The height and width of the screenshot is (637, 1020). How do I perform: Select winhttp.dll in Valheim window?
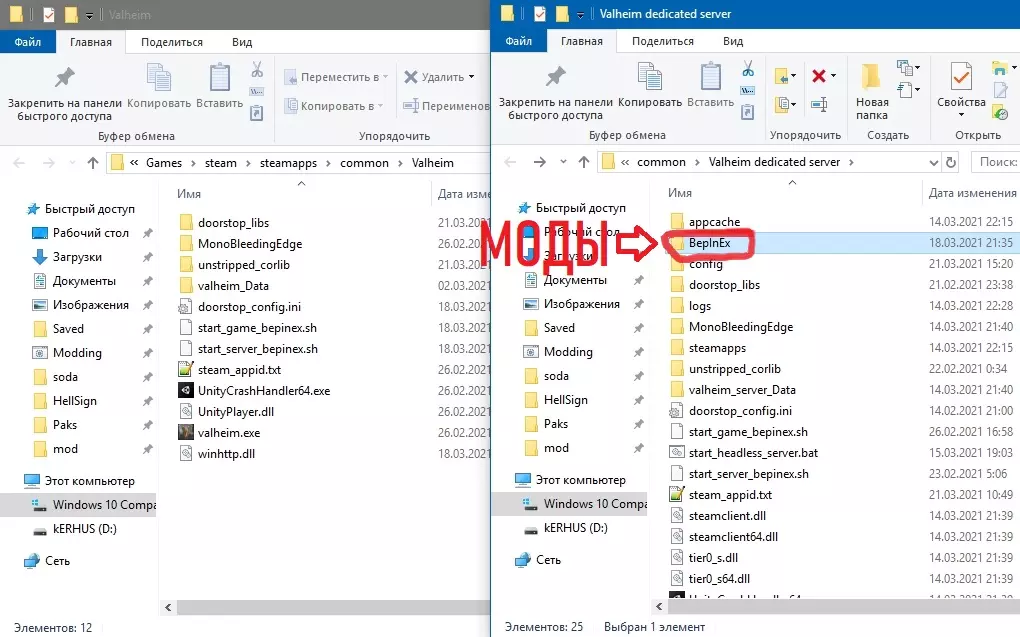coord(226,454)
